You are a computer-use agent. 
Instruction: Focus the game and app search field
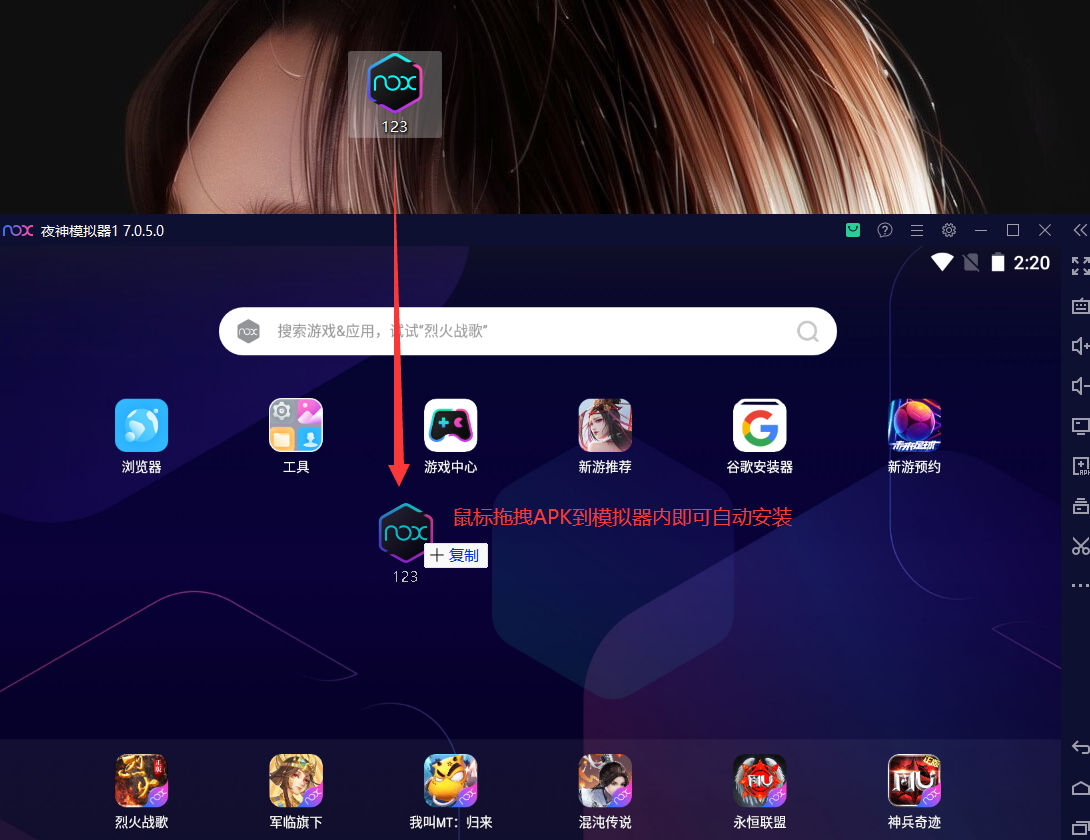(528, 331)
